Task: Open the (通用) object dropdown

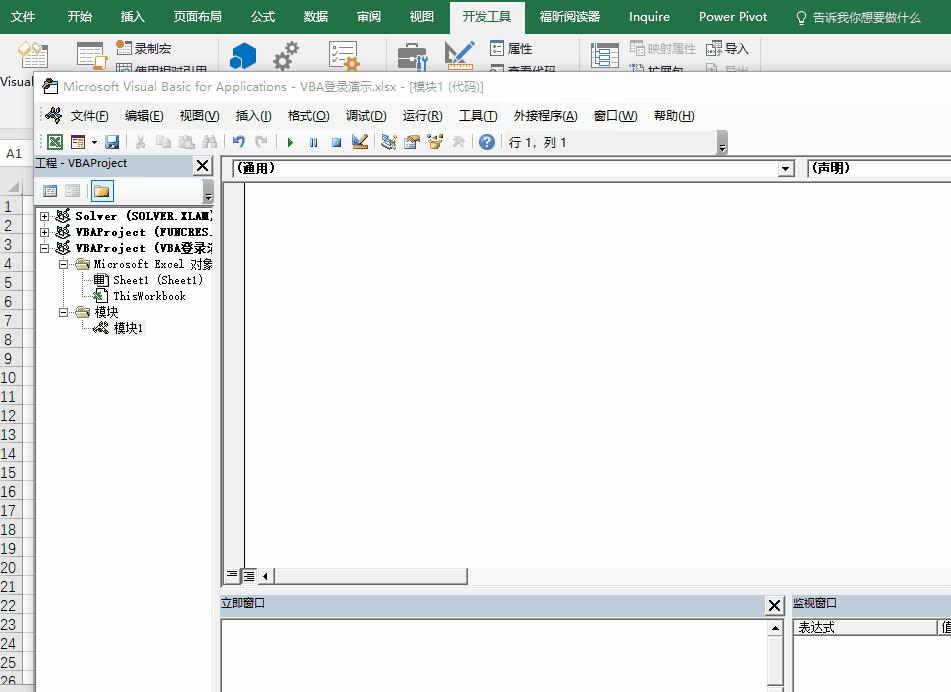Action: click(786, 169)
